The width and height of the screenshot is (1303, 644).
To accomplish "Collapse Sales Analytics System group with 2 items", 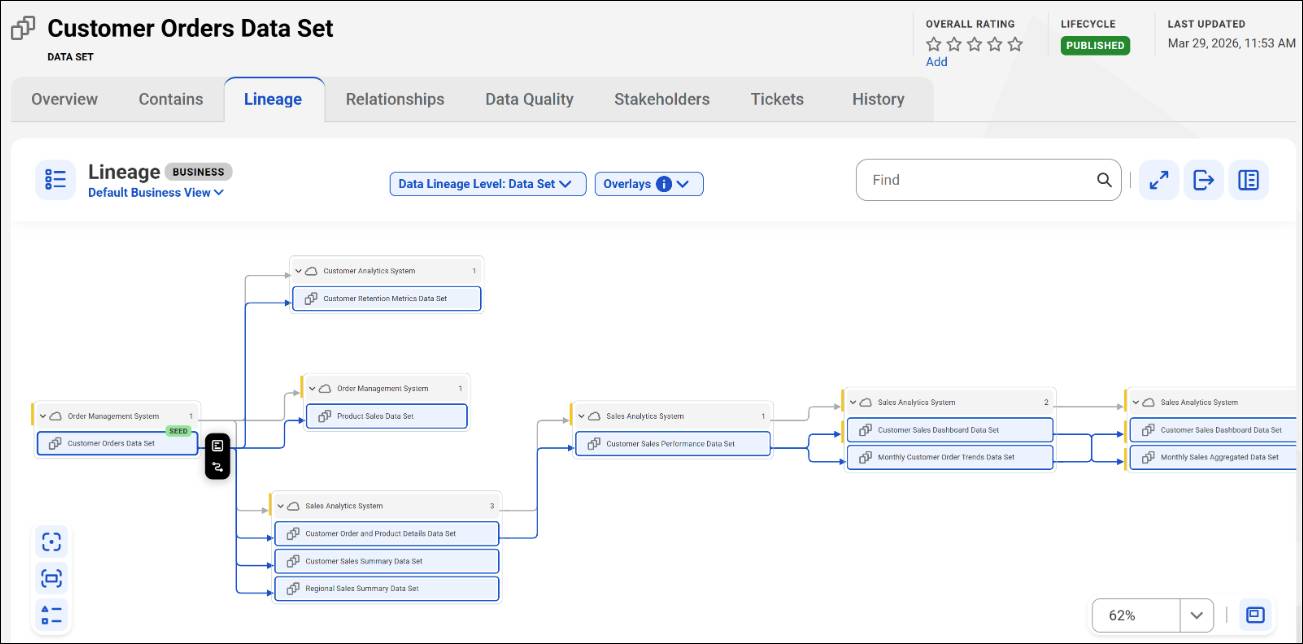I will coord(852,402).
